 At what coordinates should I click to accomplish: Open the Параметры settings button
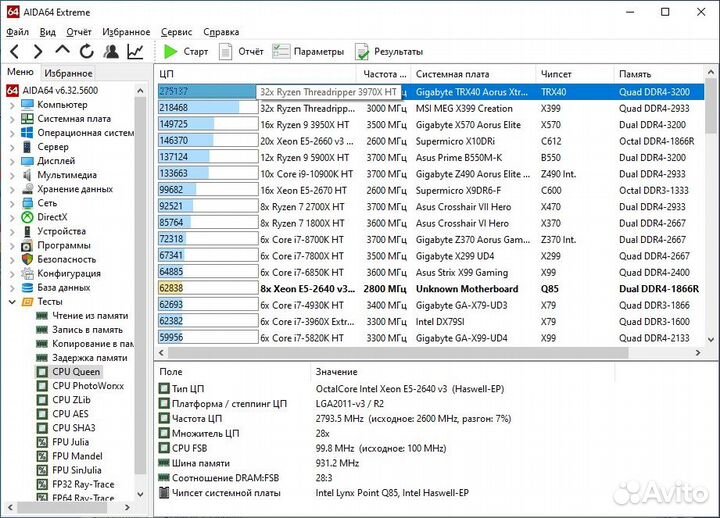click(308, 51)
